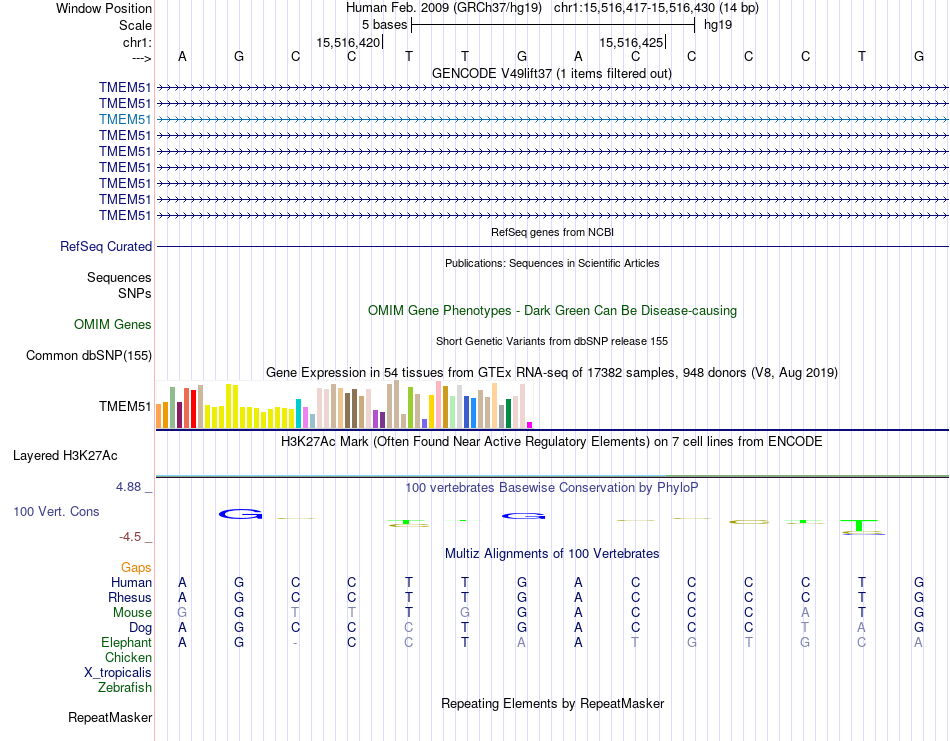Select the Scale track label
Image resolution: width=950 pixels, height=741 pixels.
tap(135, 25)
